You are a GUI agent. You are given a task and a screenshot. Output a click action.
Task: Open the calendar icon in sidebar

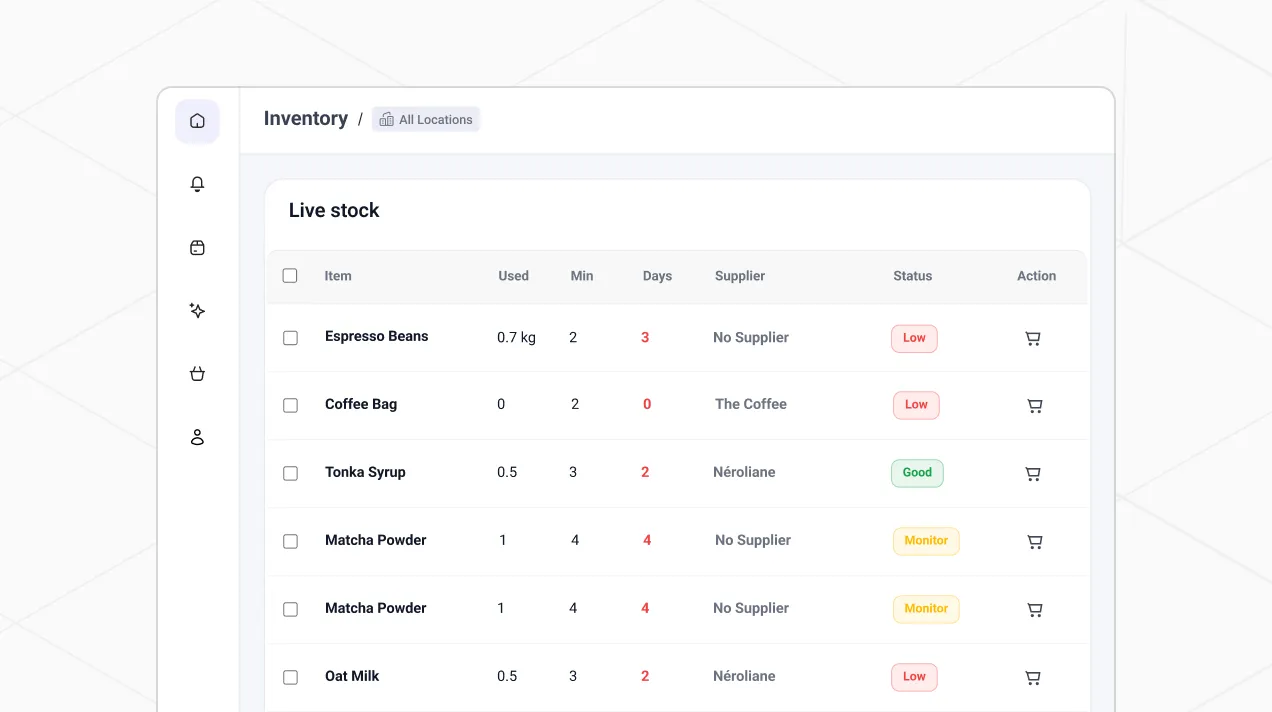click(197, 247)
